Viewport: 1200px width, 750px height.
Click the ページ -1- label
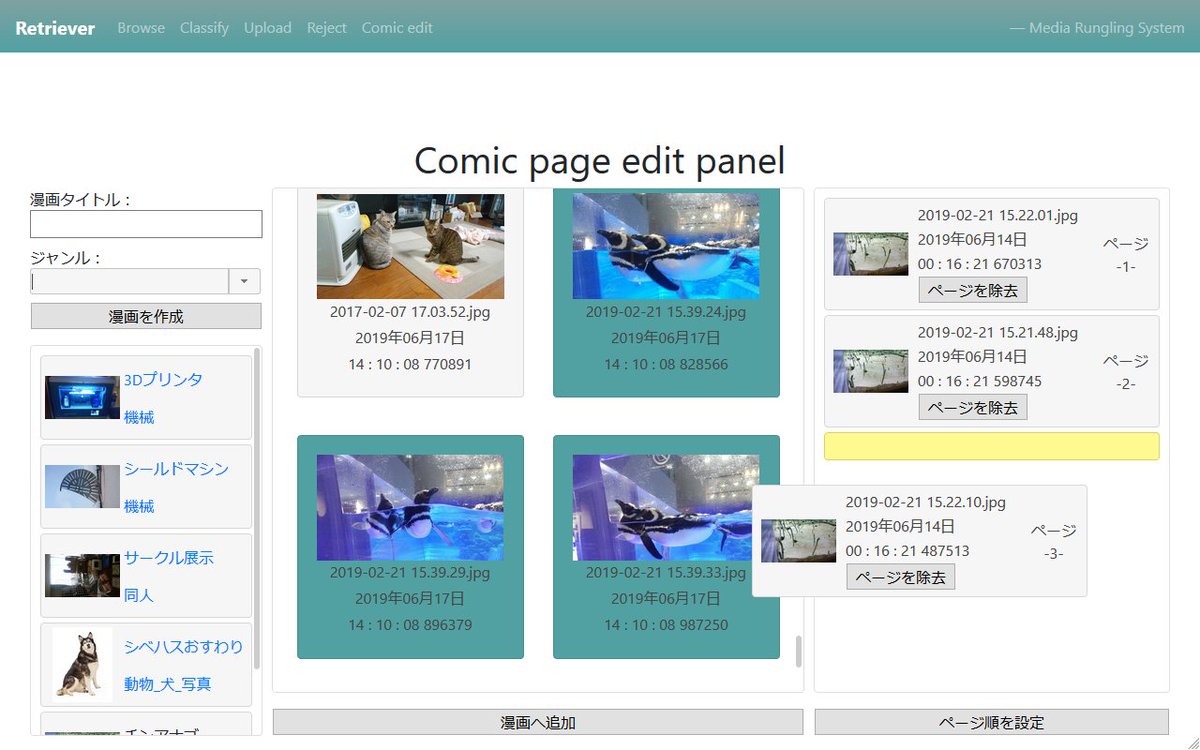pyautogui.click(x=1126, y=255)
